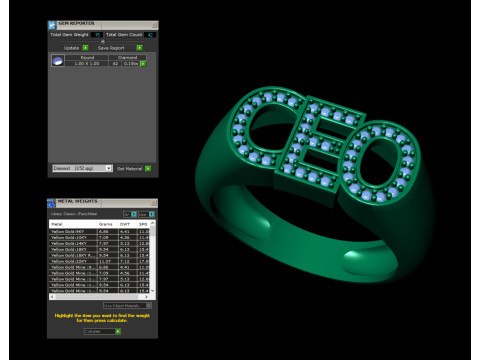This screenshot has width=480, height=360.
Task: Select the Yellow Gold 22KY row
Action: pos(99,261)
